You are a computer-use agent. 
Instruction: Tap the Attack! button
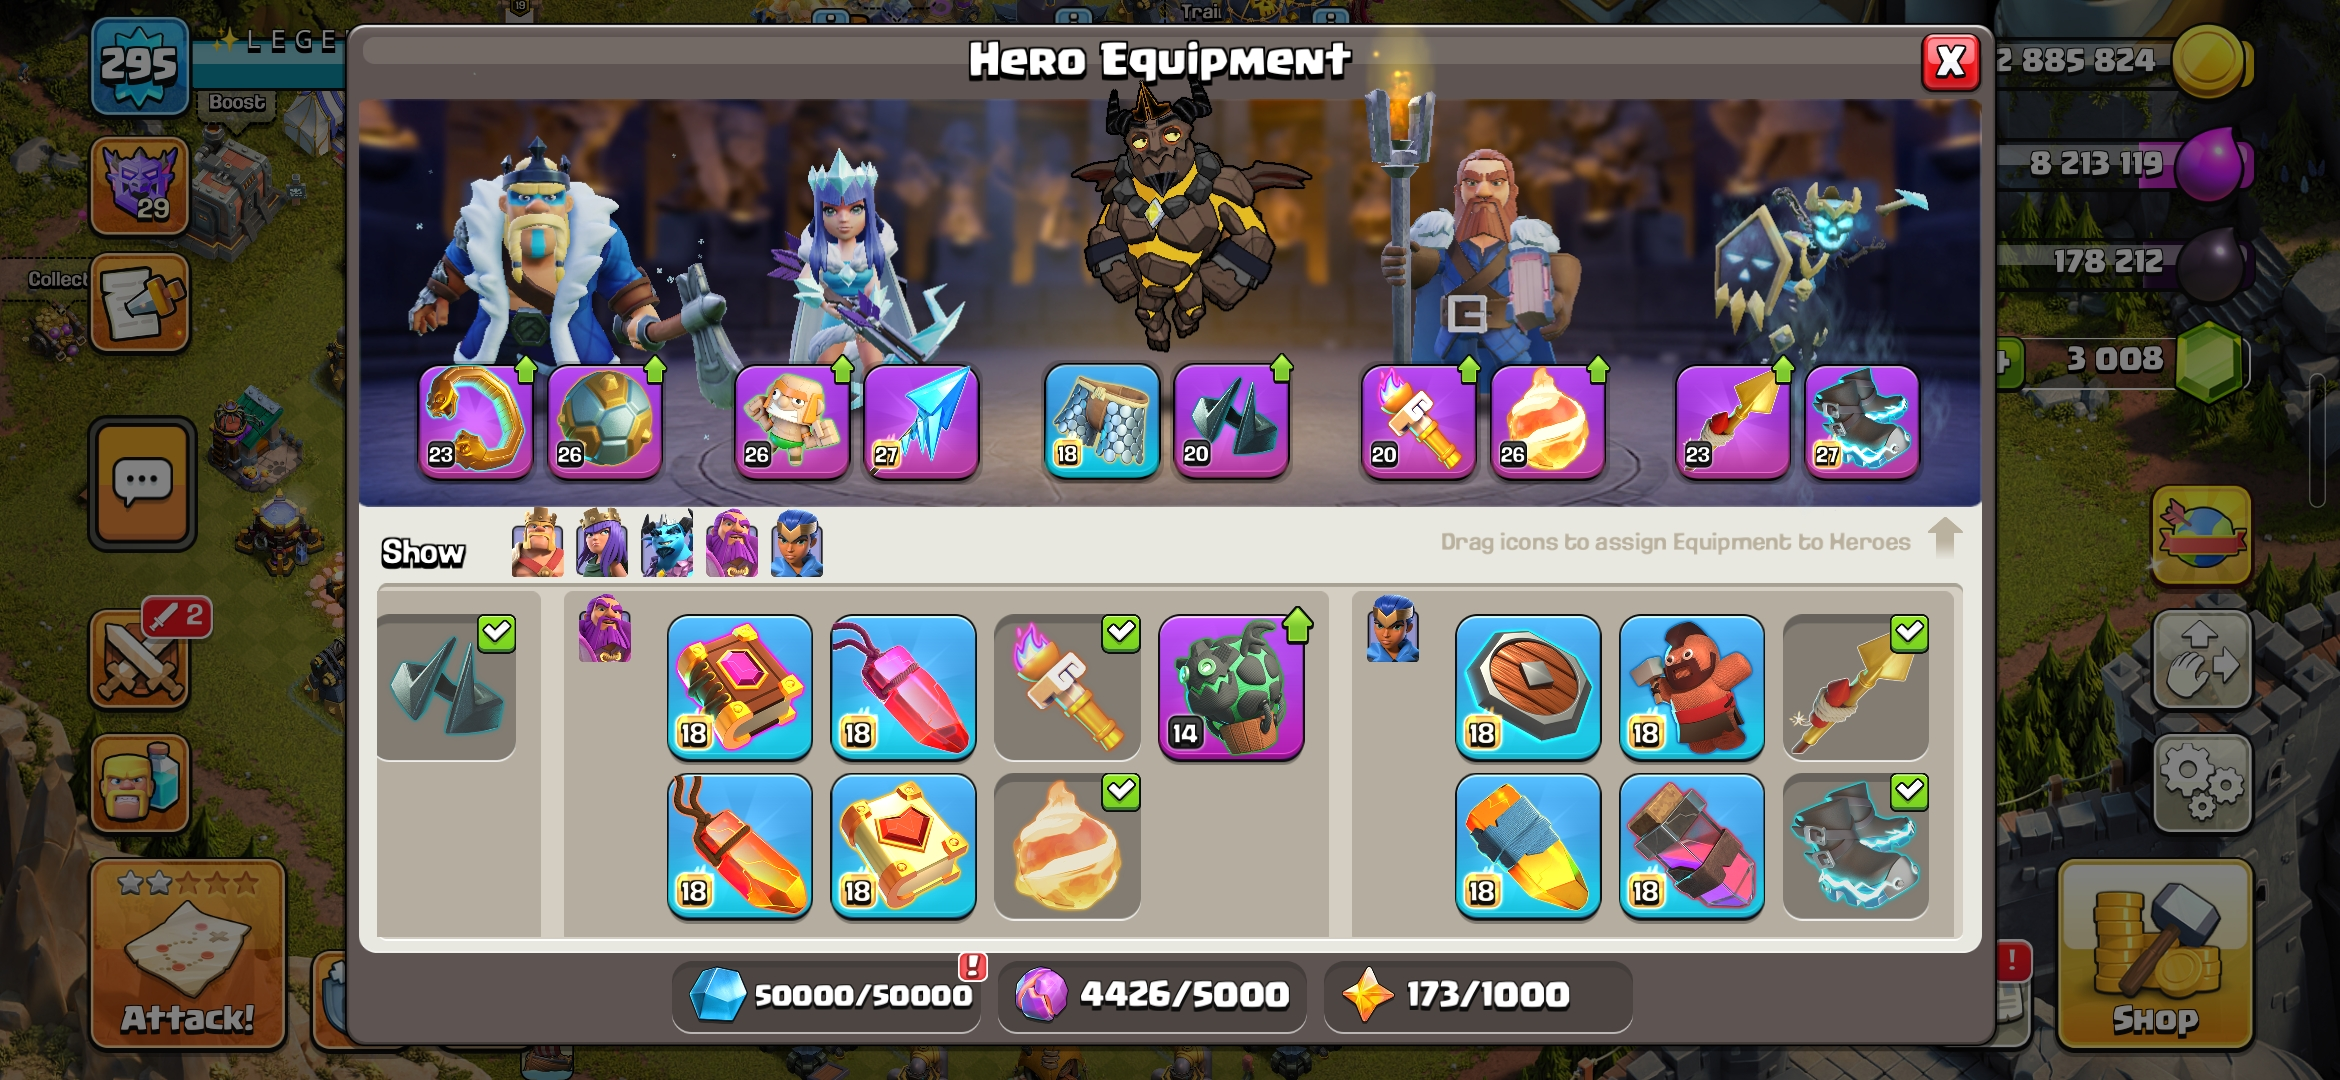coord(188,954)
